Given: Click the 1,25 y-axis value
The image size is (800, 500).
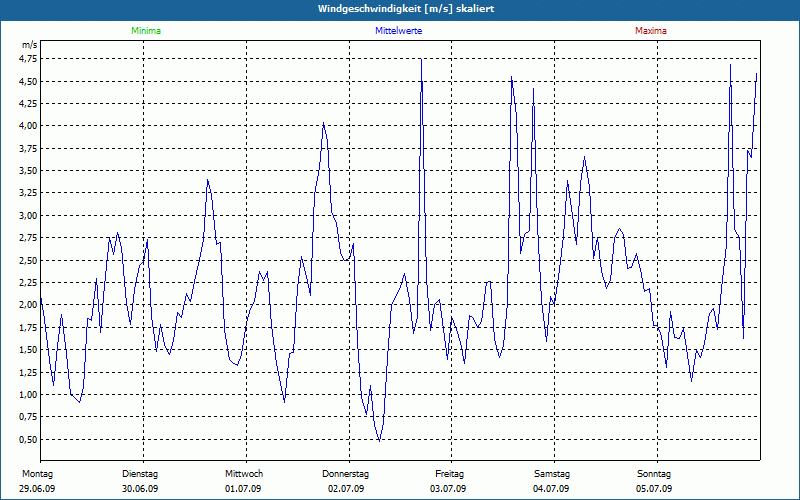Looking at the screenshot, I should point(29,372).
